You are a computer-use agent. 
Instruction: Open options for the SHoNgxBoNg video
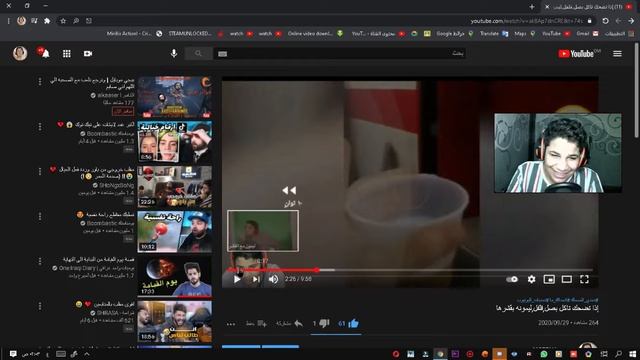pyautogui.click(x=40, y=171)
